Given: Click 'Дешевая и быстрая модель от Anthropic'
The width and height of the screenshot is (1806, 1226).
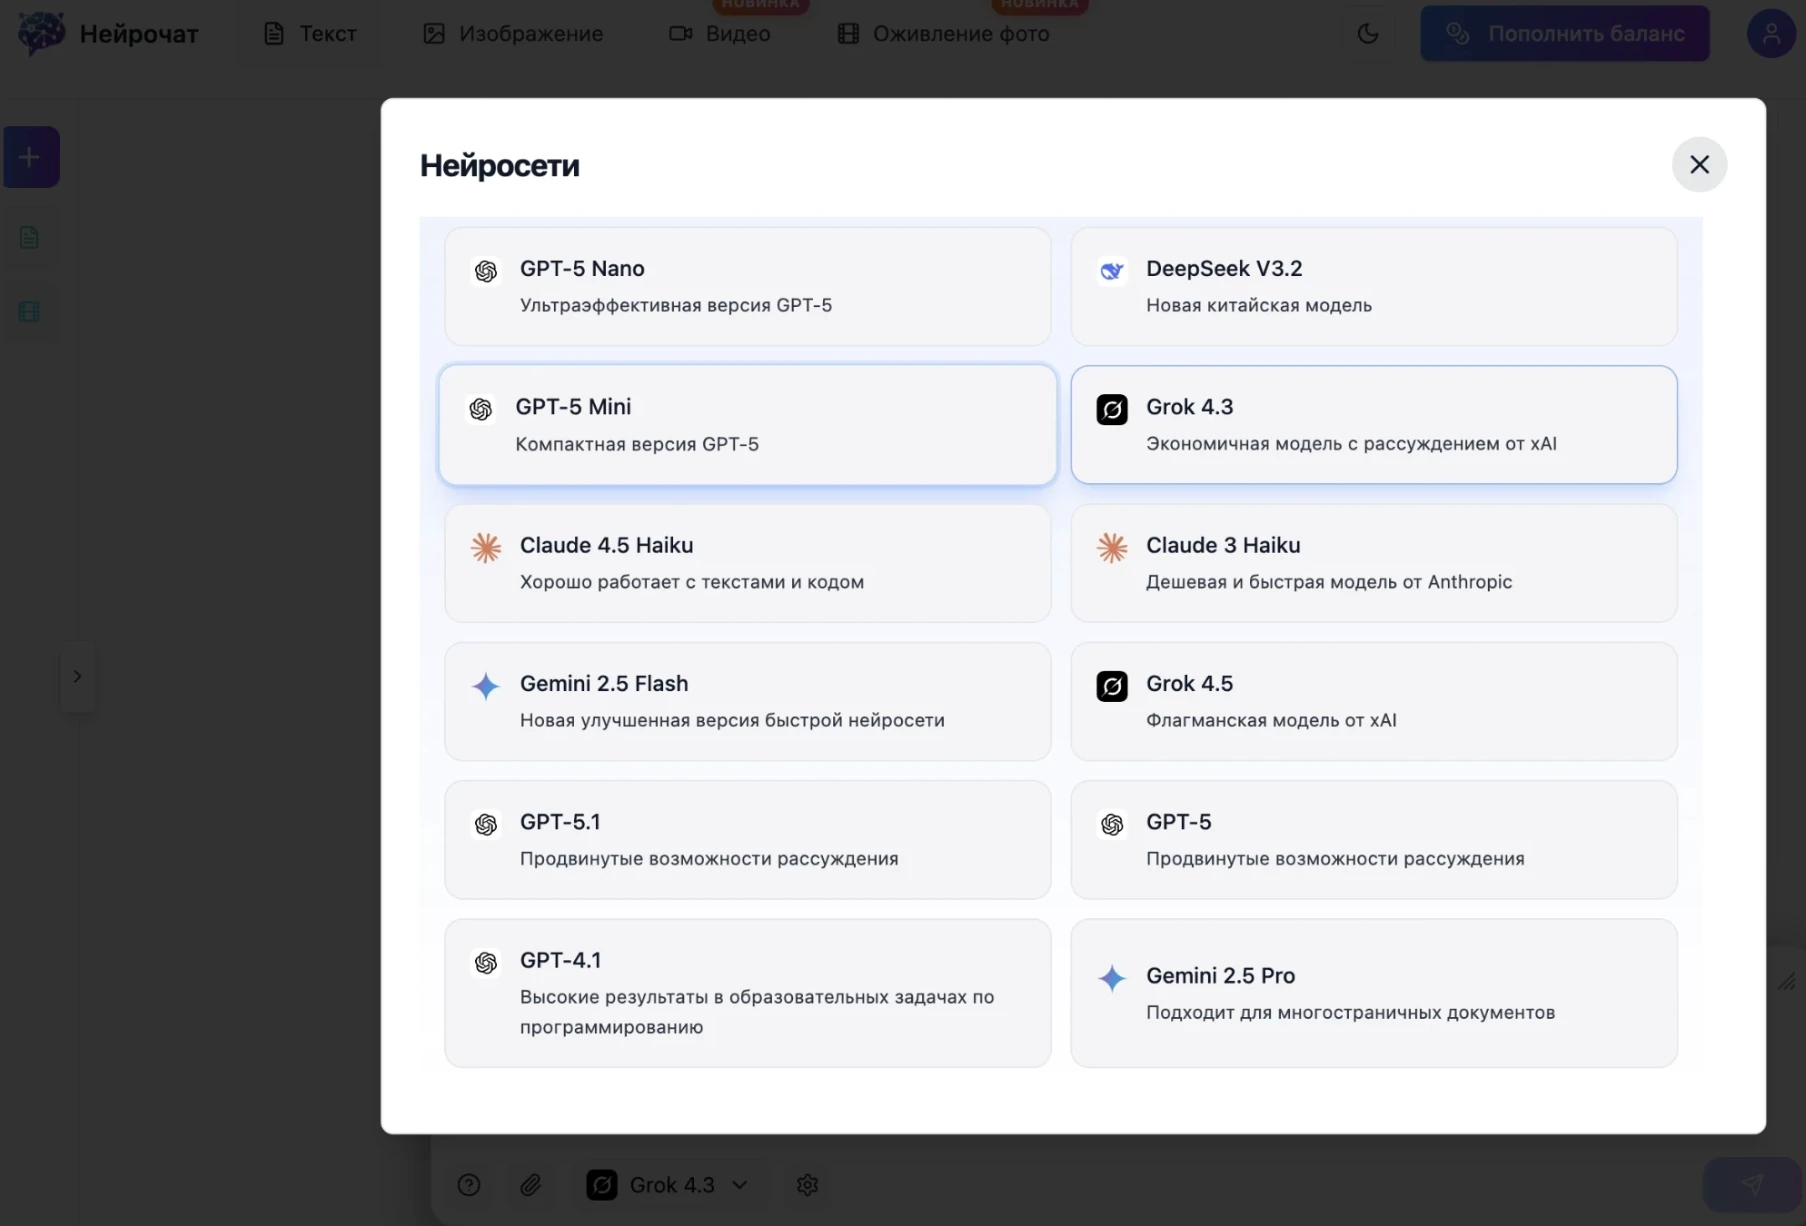Looking at the screenshot, I should (1329, 582).
